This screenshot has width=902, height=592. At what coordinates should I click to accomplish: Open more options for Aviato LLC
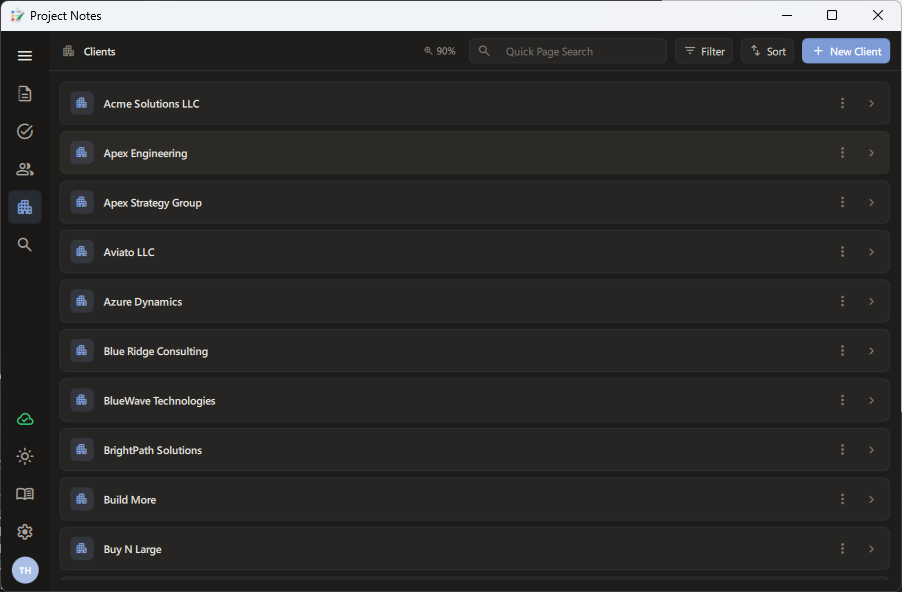click(x=843, y=251)
